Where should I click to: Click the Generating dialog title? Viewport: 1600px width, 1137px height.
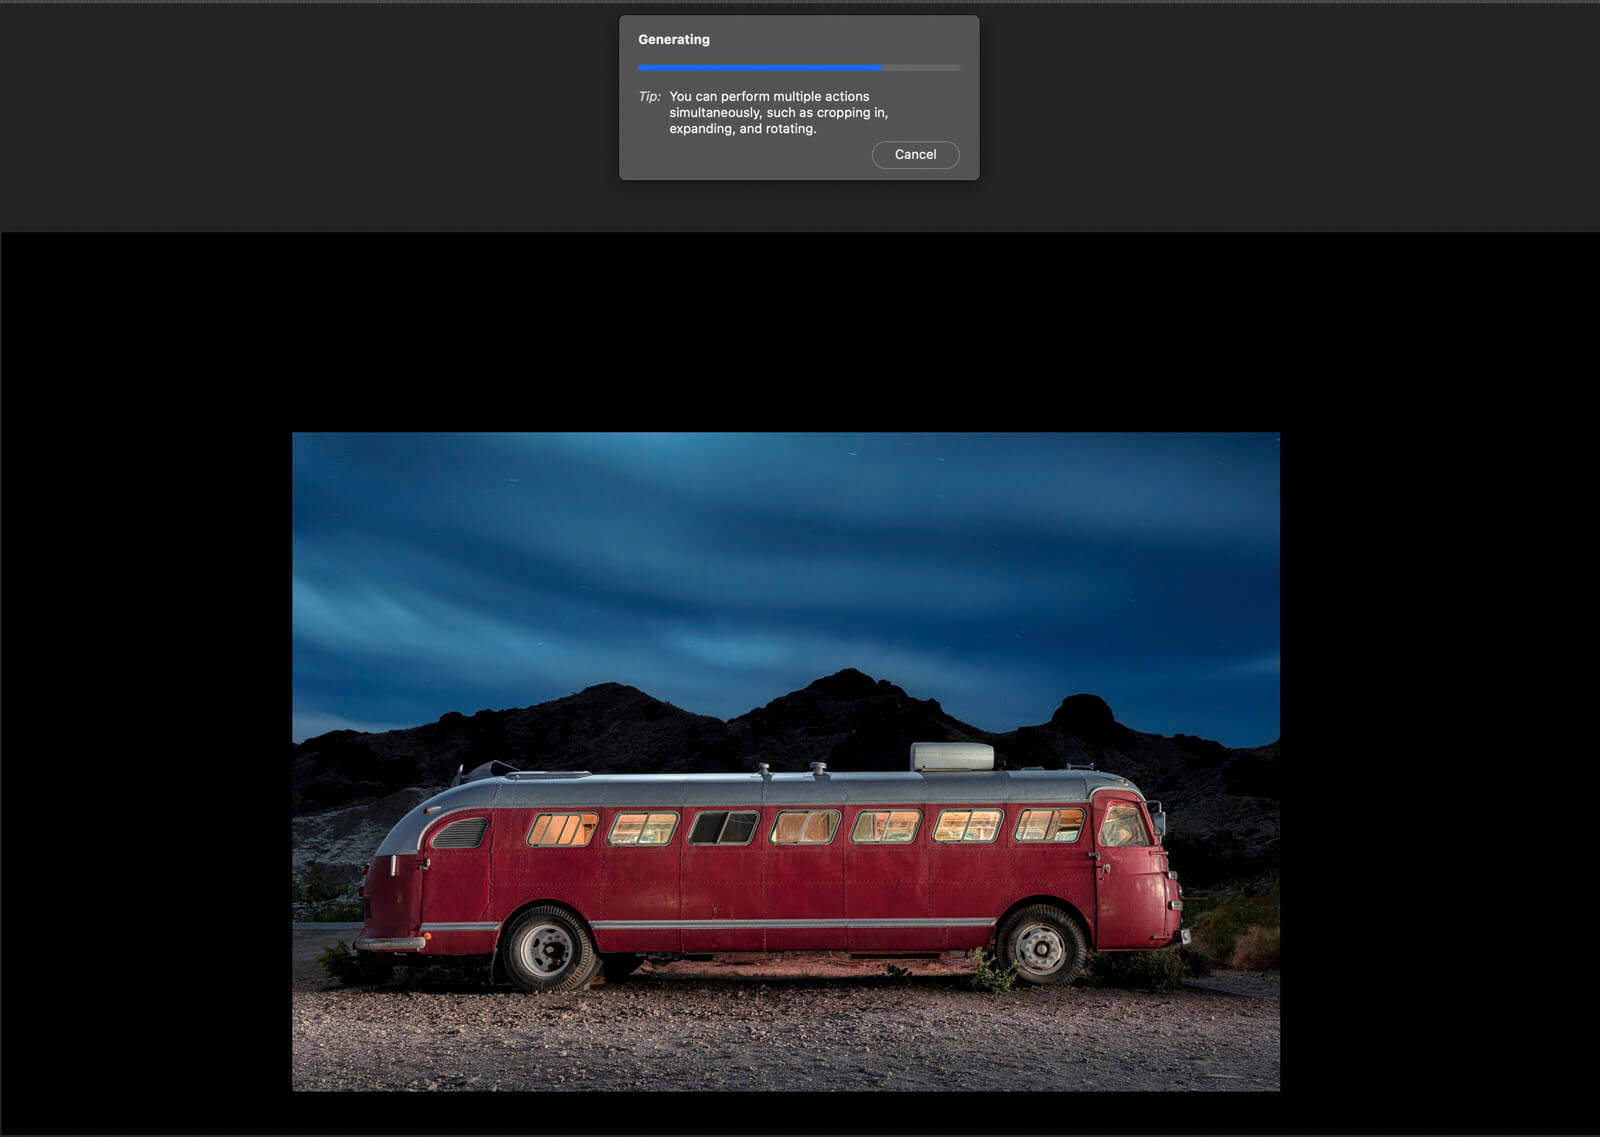coord(674,40)
